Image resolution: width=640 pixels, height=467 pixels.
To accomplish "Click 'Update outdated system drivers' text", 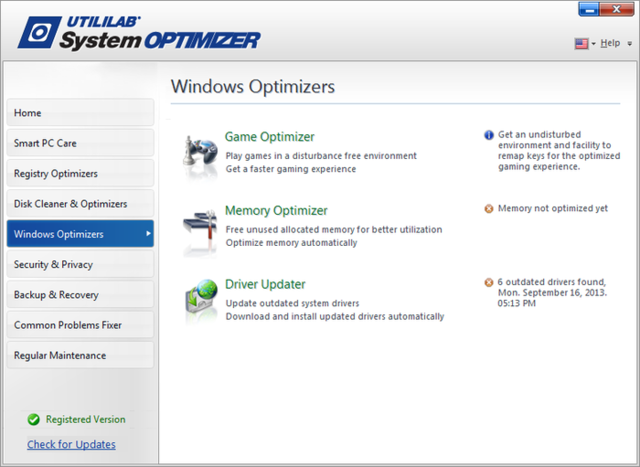I will [x=292, y=303].
